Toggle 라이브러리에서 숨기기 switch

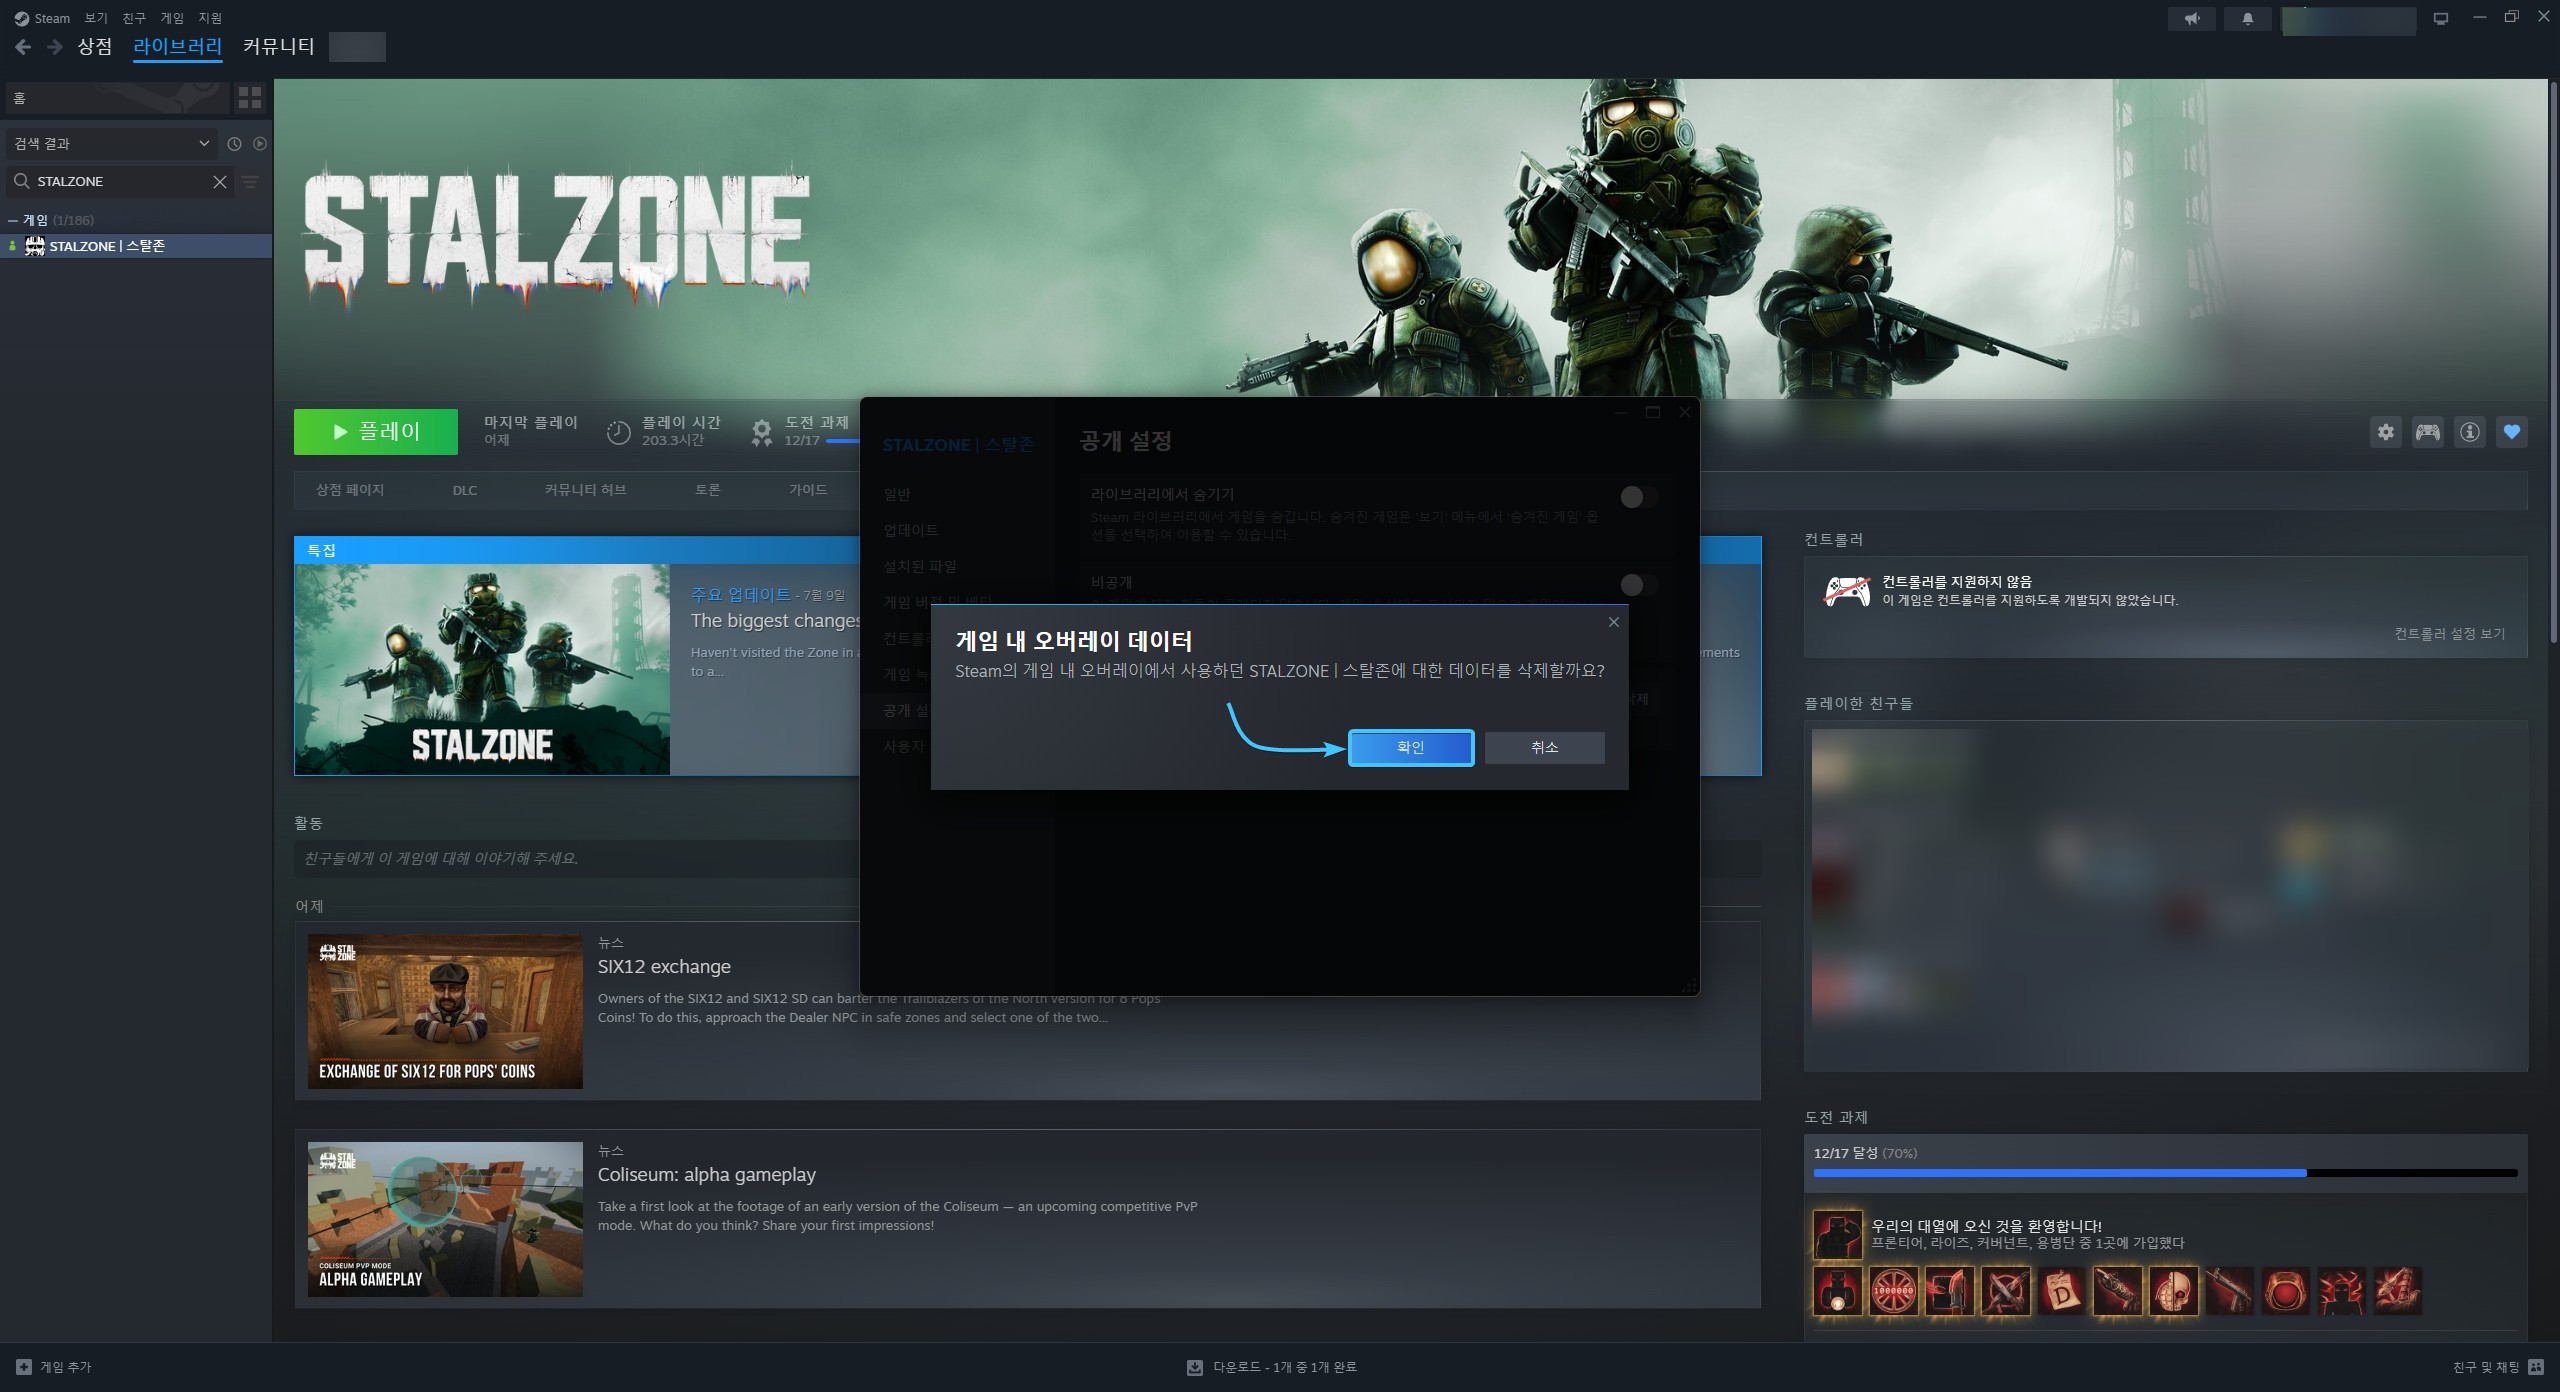(1638, 497)
